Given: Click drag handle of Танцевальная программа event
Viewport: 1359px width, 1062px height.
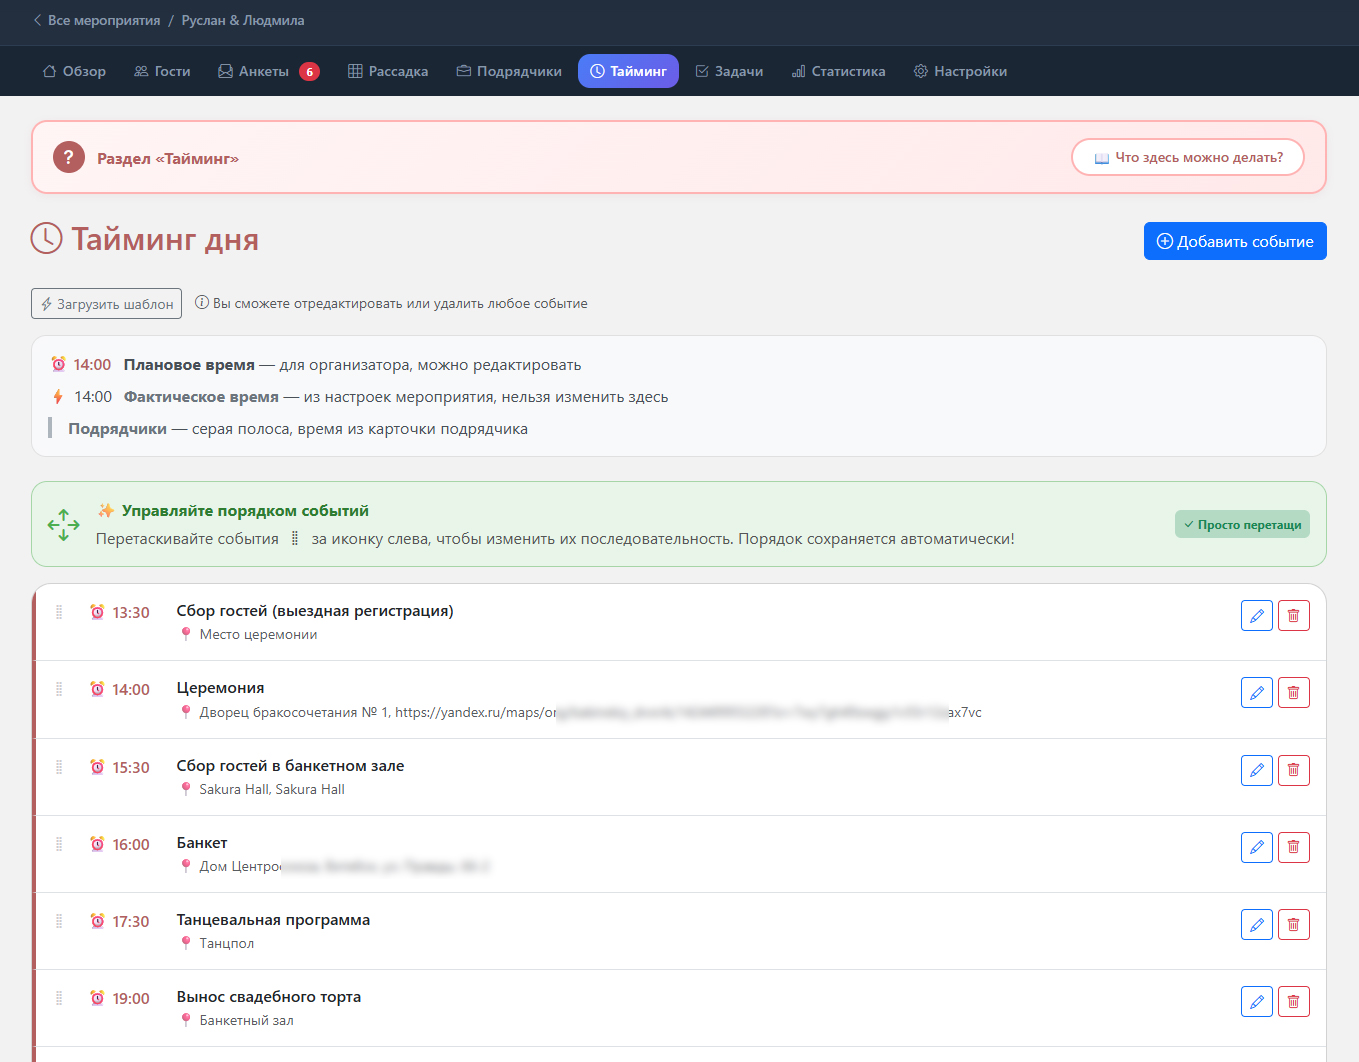Looking at the screenshot, I should (x=59, y=921).
